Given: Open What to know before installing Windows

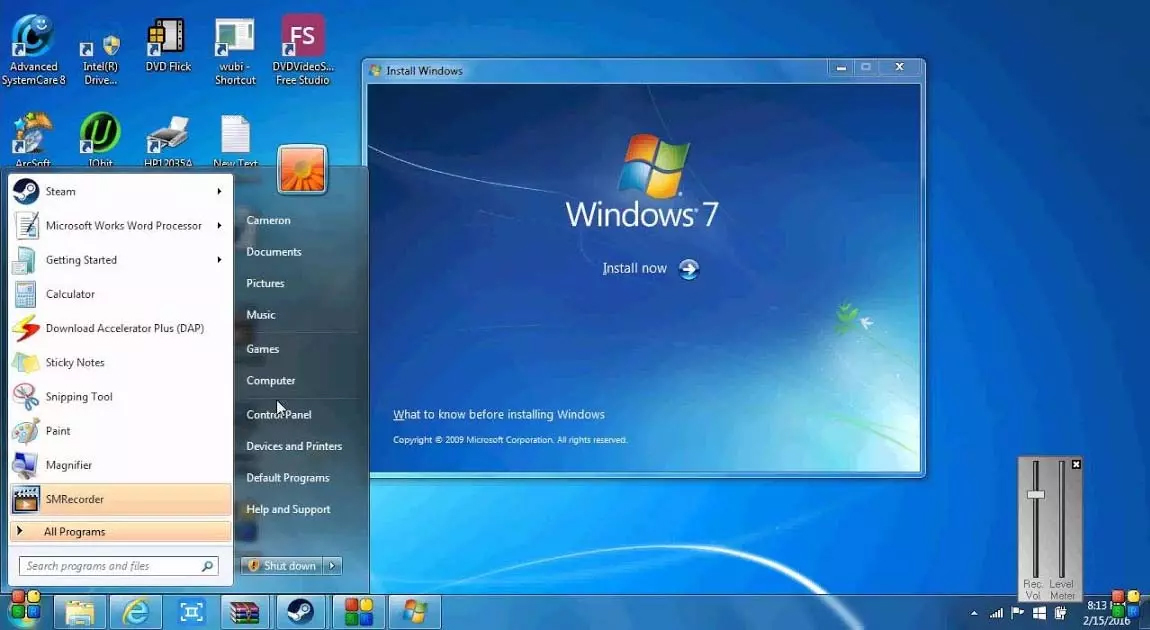Looking at the screenshot, I should (x=499, y=414).
